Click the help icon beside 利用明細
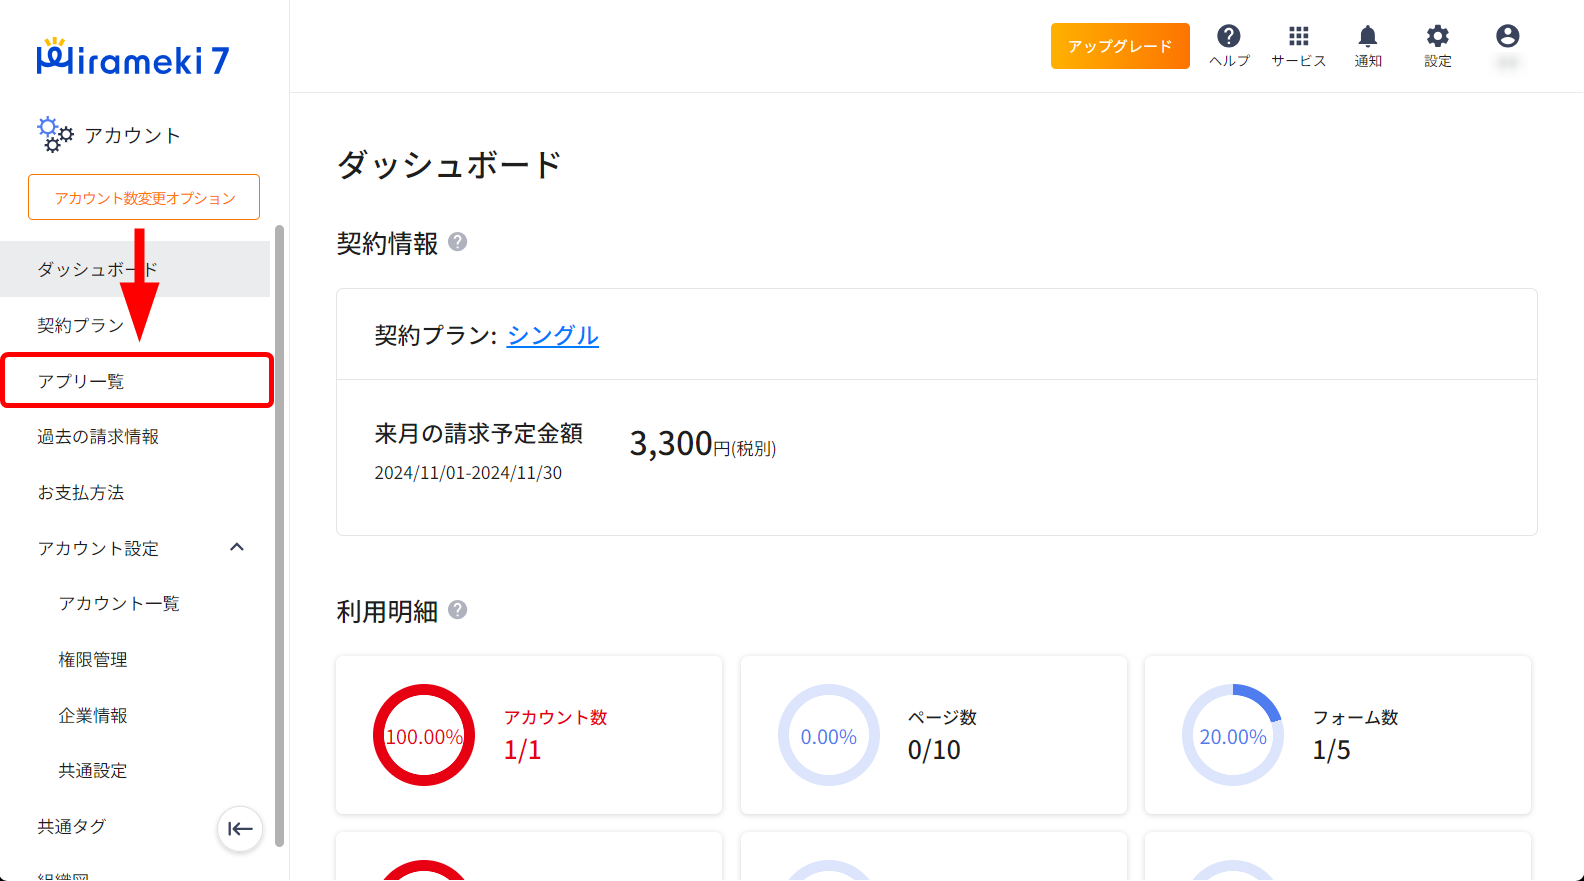The height and width of the screenshot is (881, 1584). (x=458, y=610)
